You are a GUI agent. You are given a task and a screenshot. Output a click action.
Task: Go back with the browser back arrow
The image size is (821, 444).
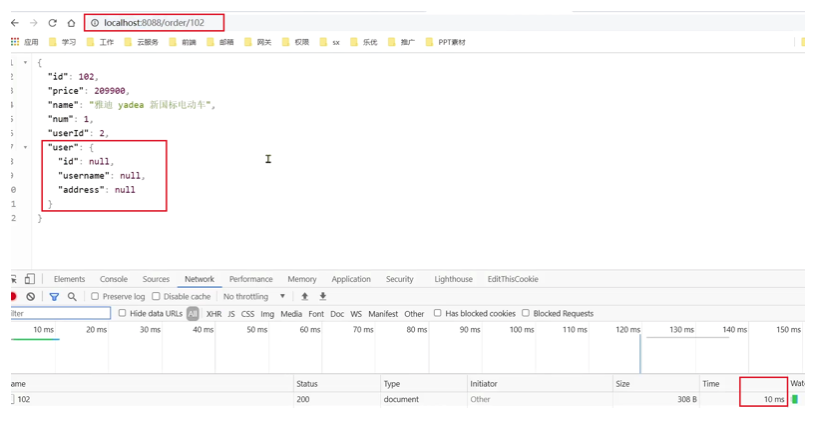[x=15, y=23]
